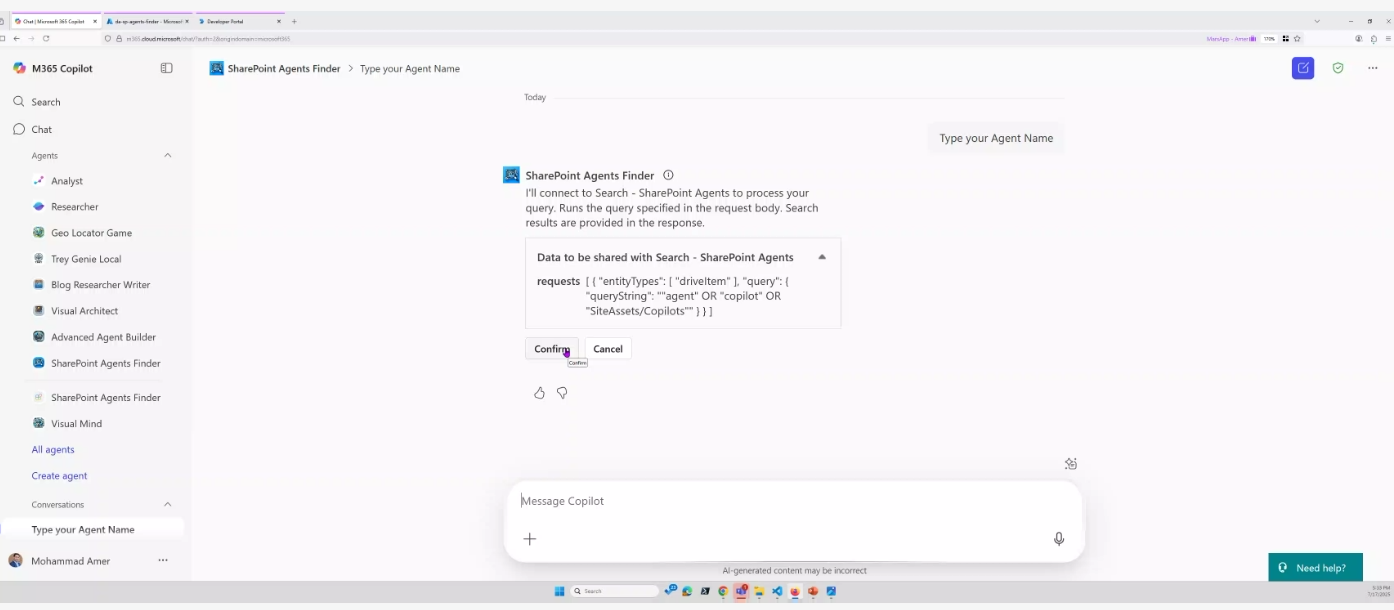Image resolution: width=1394 pixels, height=610 pixels.
Task: Click the Type your Agent Name message bubble
Action: pos(996,138)
